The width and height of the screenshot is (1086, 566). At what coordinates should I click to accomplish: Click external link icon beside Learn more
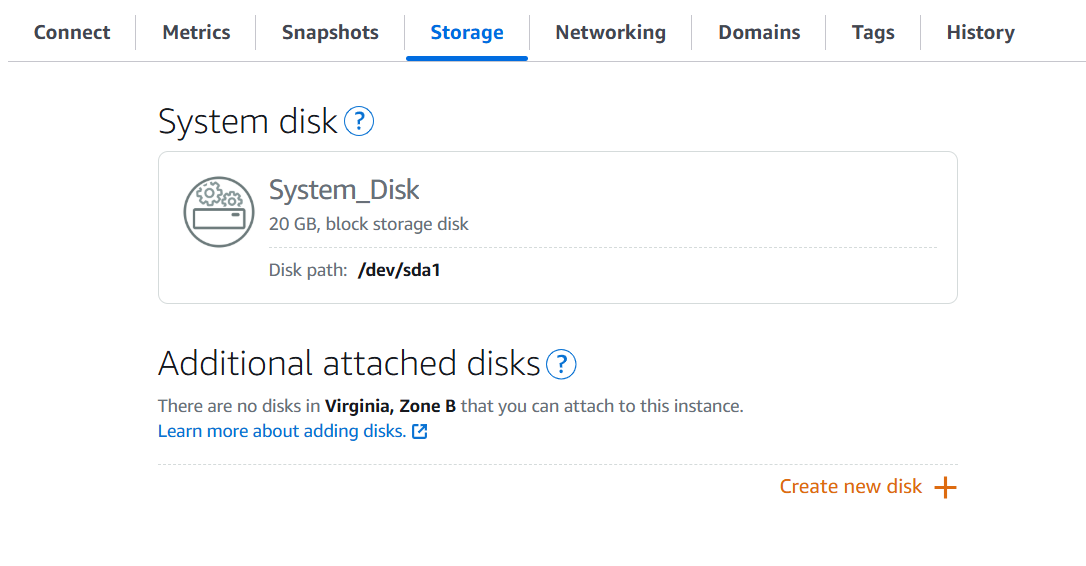click(420, 432)
